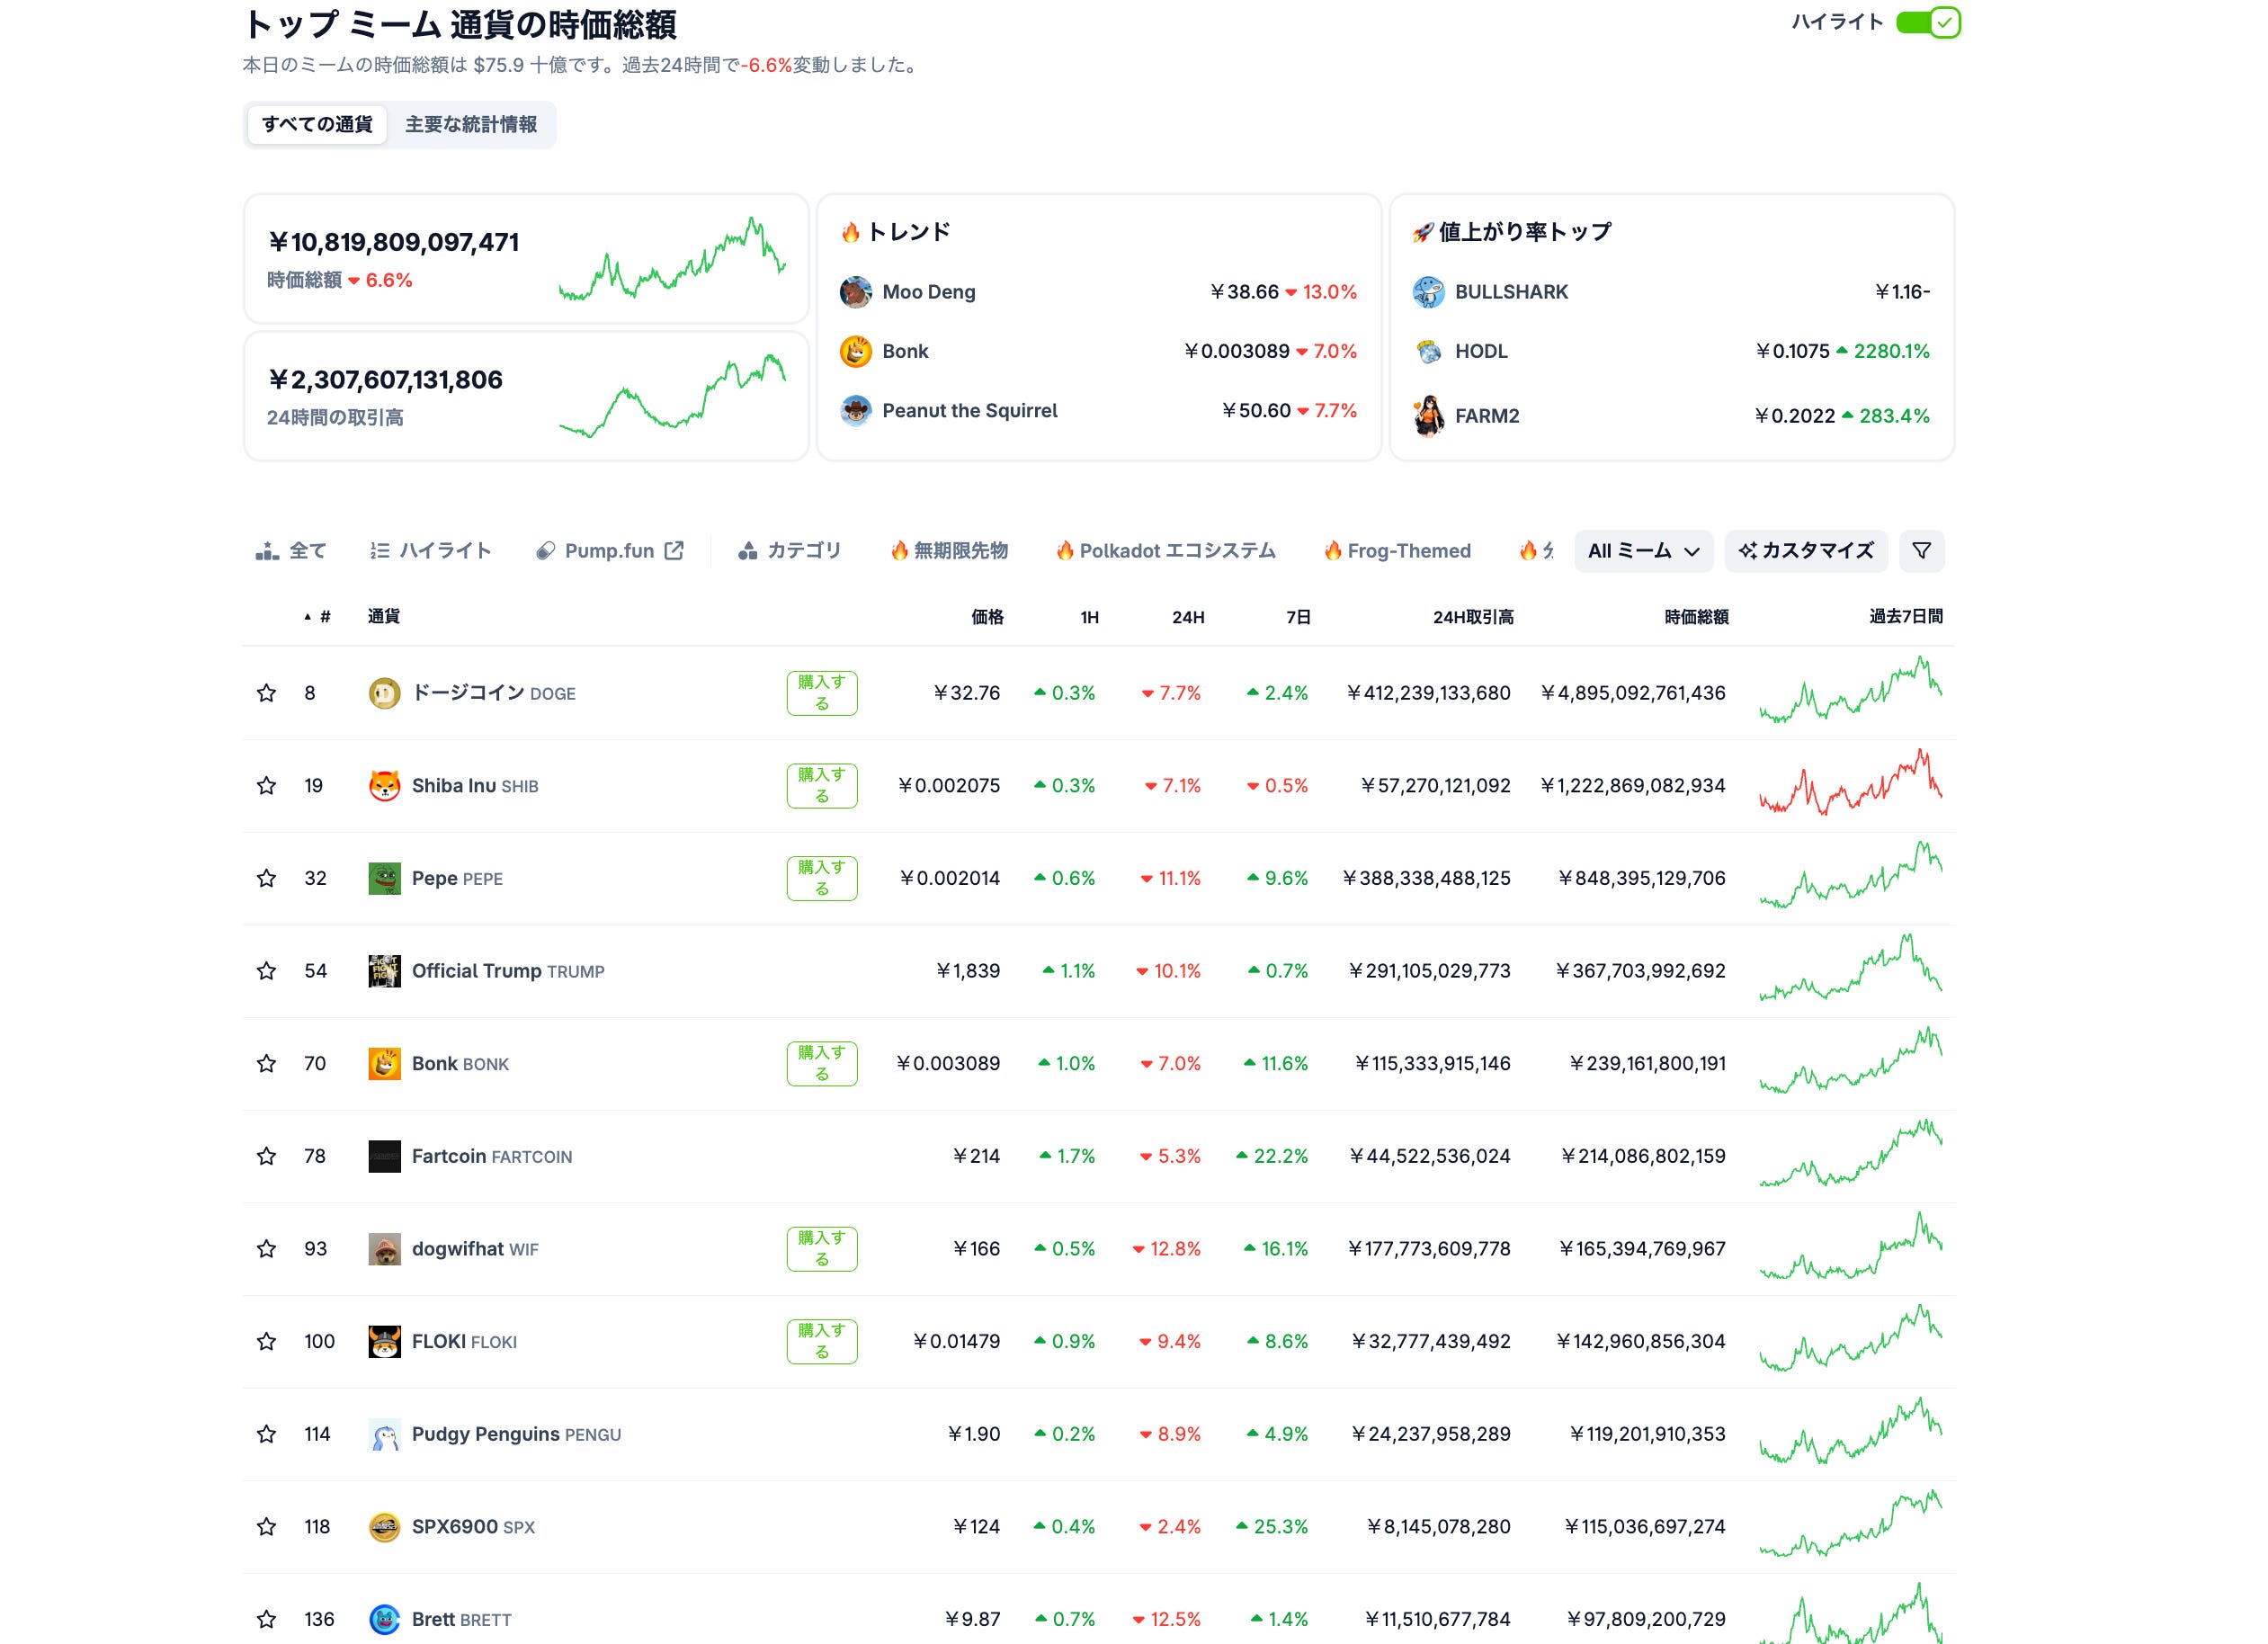2268x1644 pixels.
Task: Open the All ミーム dropdown
Action: click(1642, 551)
